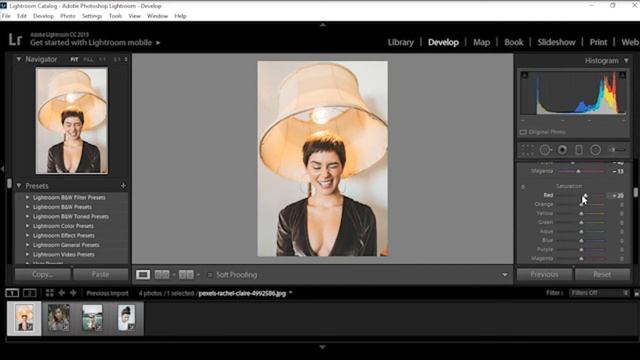Click the plus icon to create new preset
Viewport: 640px width, 360px height.
pos(123,186)
